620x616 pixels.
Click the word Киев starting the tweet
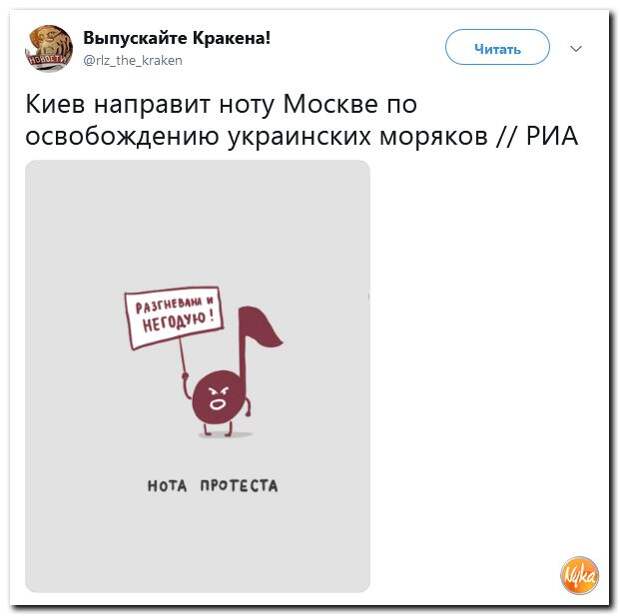(55, 104)
